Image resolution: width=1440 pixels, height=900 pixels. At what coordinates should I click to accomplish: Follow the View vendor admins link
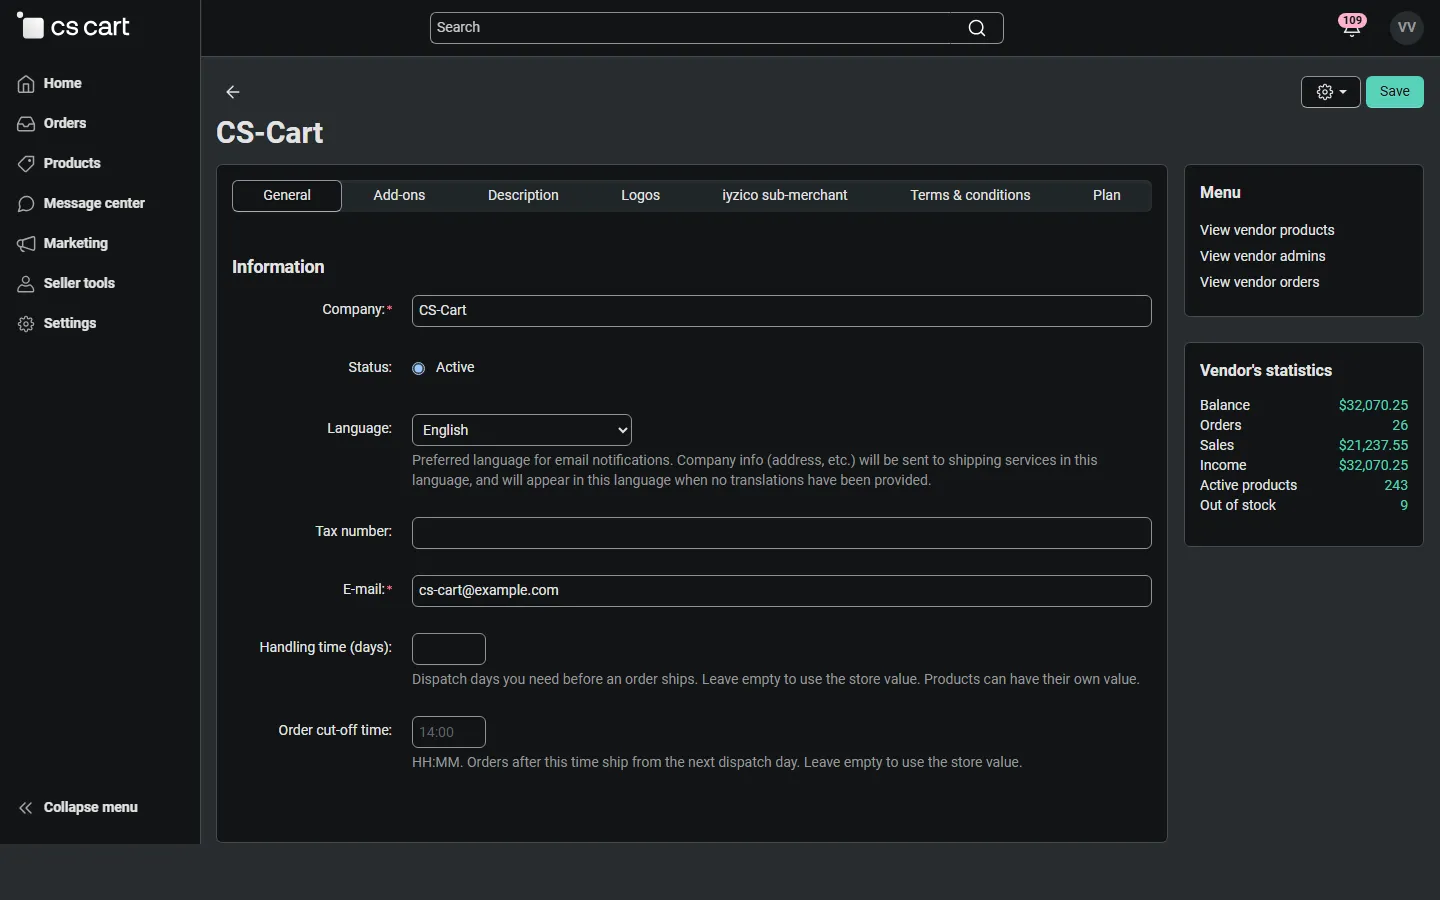pos(1262,256)
